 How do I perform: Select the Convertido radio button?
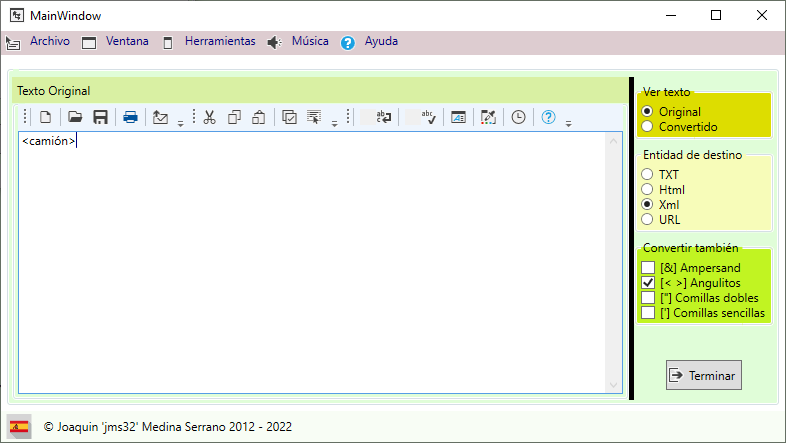tap(648, 126)
